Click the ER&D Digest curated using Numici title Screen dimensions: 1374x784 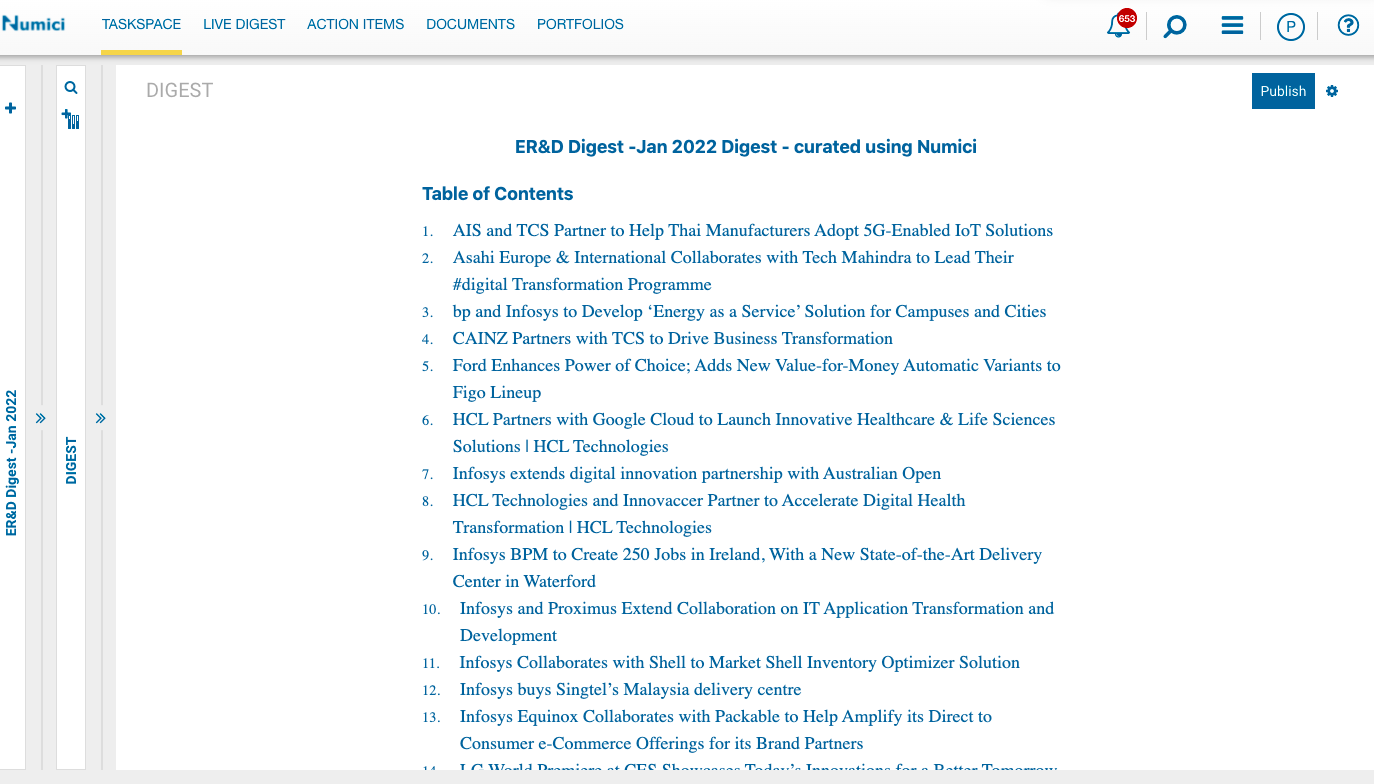click(746, 147)
